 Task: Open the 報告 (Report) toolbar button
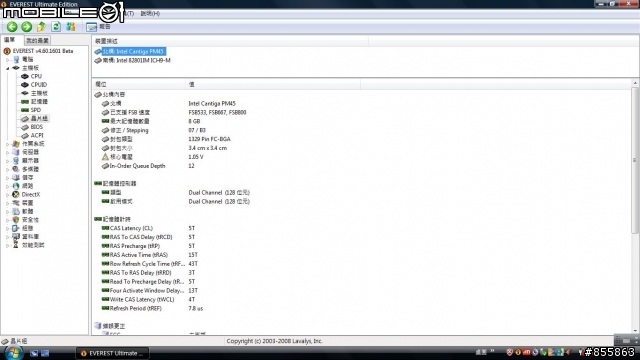click(98, 27)
